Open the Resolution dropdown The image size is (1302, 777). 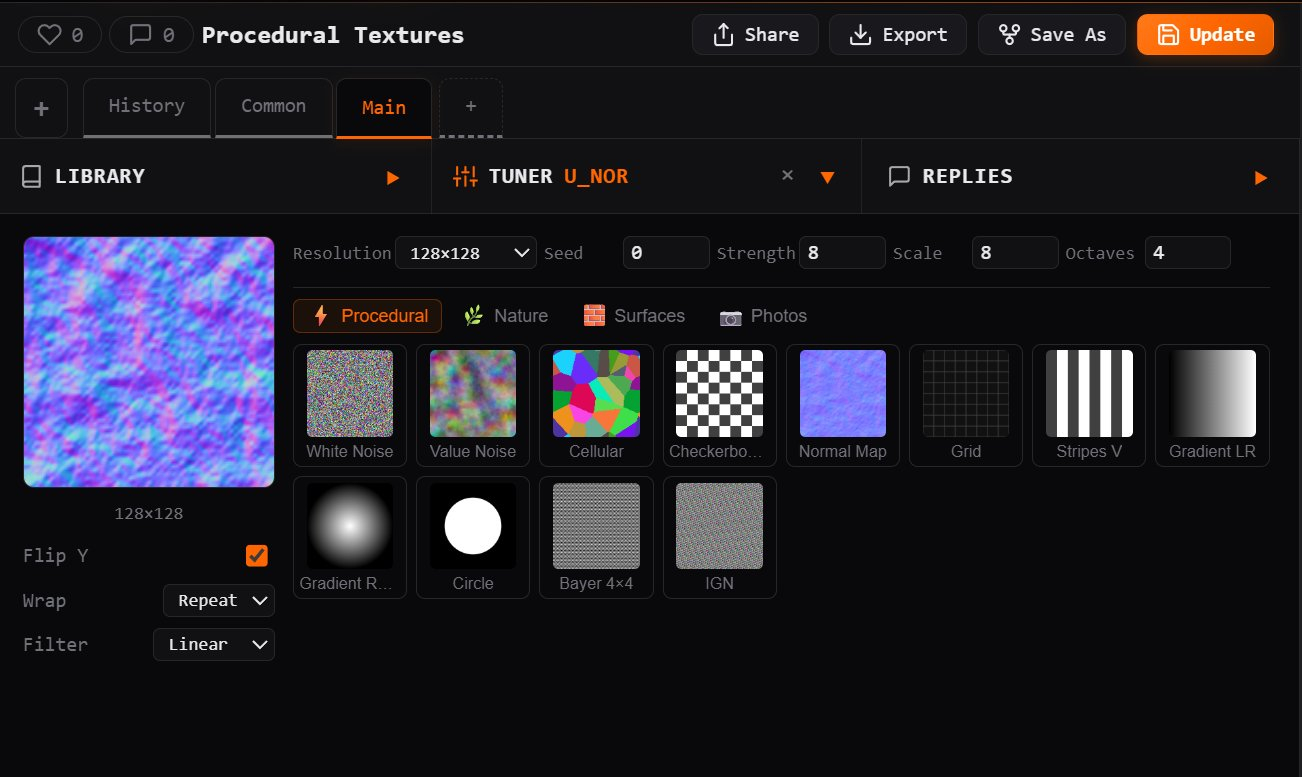[466, 253]
